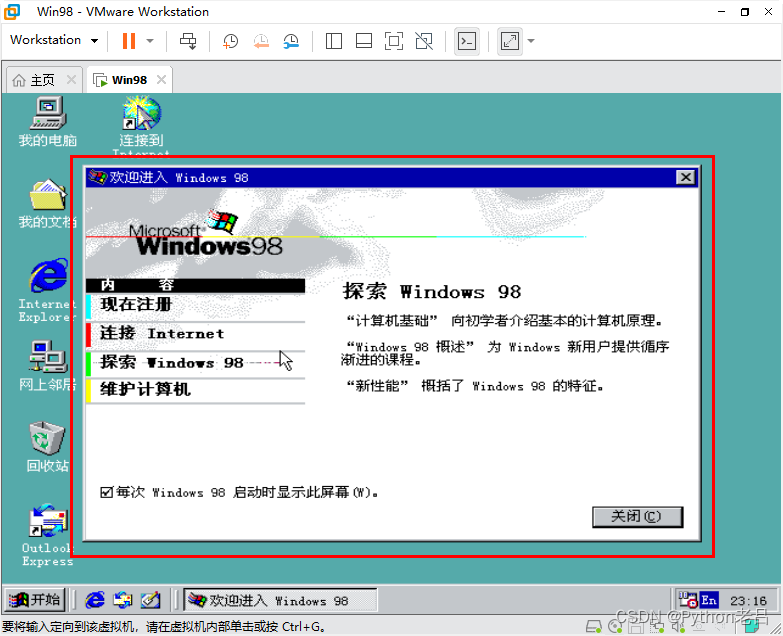Select the 我的文档 desktop folder icon
Image resolution: width=783 pixels, height=636 pixels.
pyautogui.click(x=48, y=204)
